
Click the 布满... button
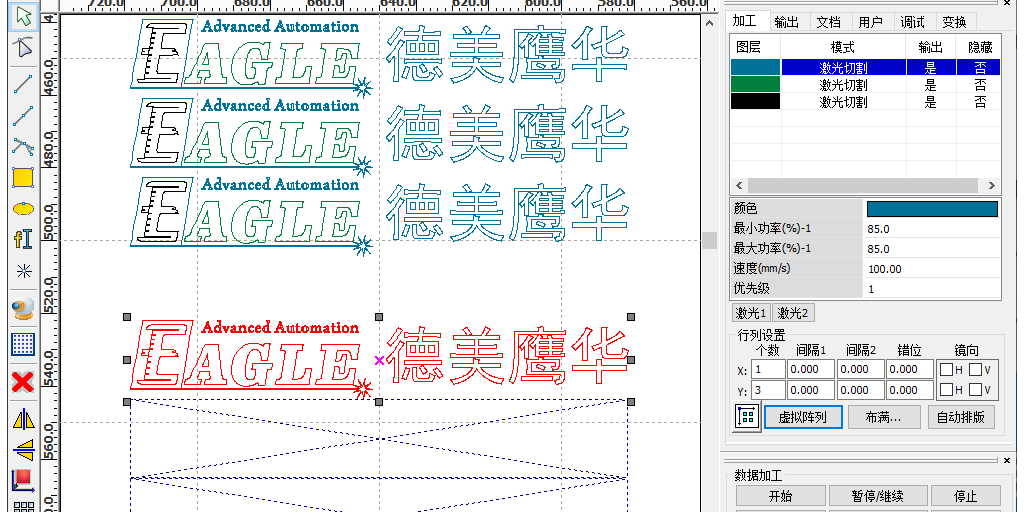coord(884,417)
